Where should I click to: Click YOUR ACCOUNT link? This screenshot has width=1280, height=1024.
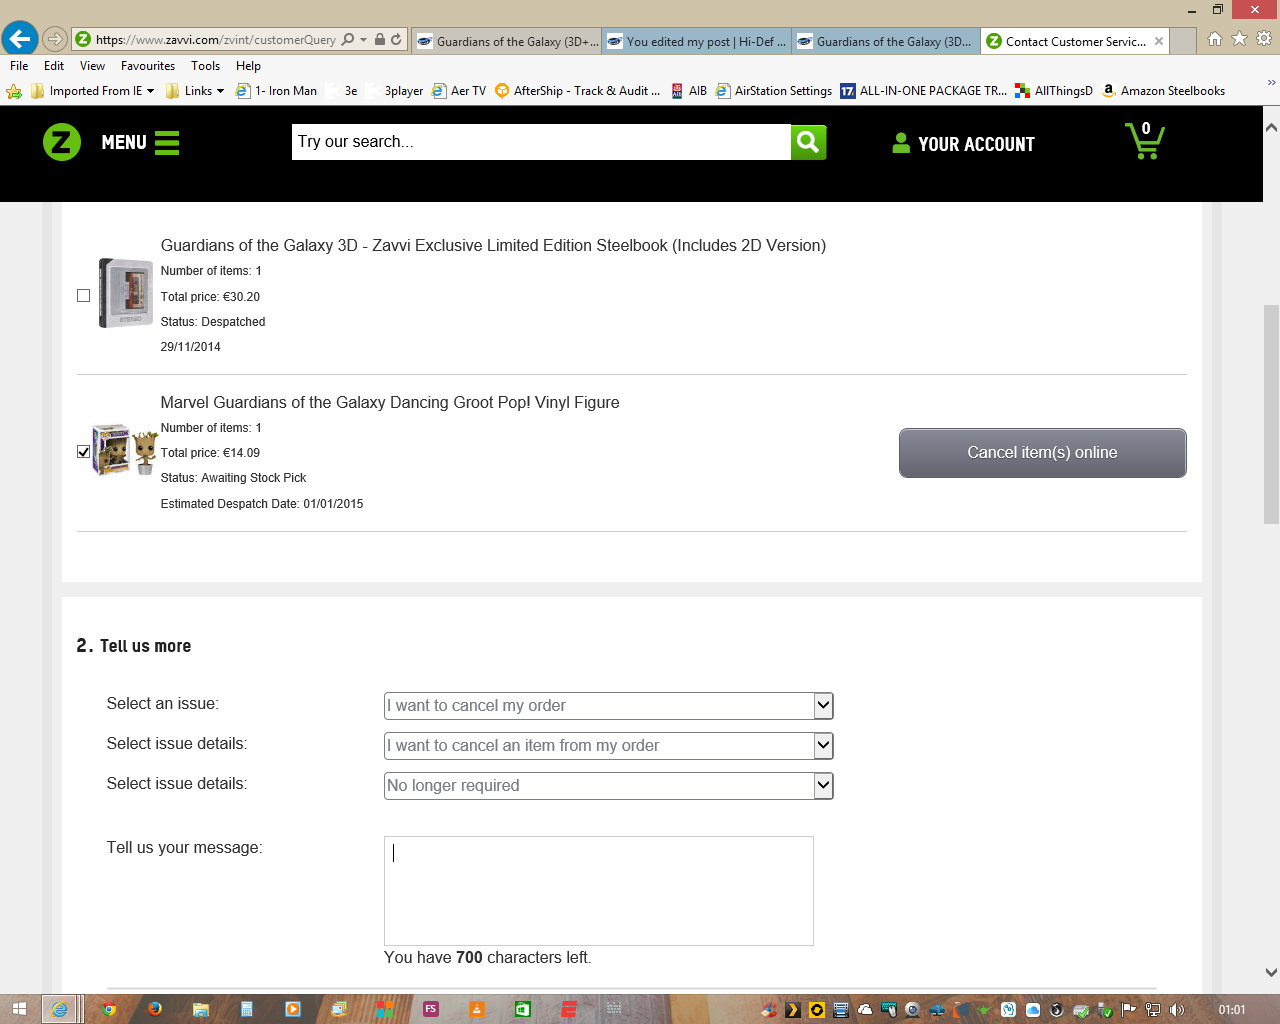pyautogui.click(x=976, y=144)
